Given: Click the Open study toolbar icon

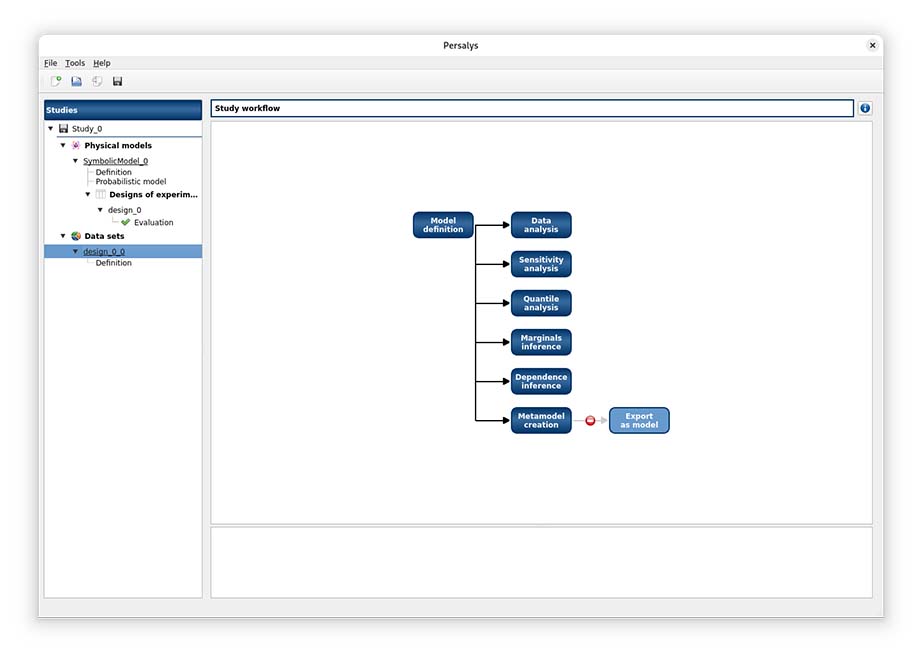Looking at the screenshot, I should 76,81.
